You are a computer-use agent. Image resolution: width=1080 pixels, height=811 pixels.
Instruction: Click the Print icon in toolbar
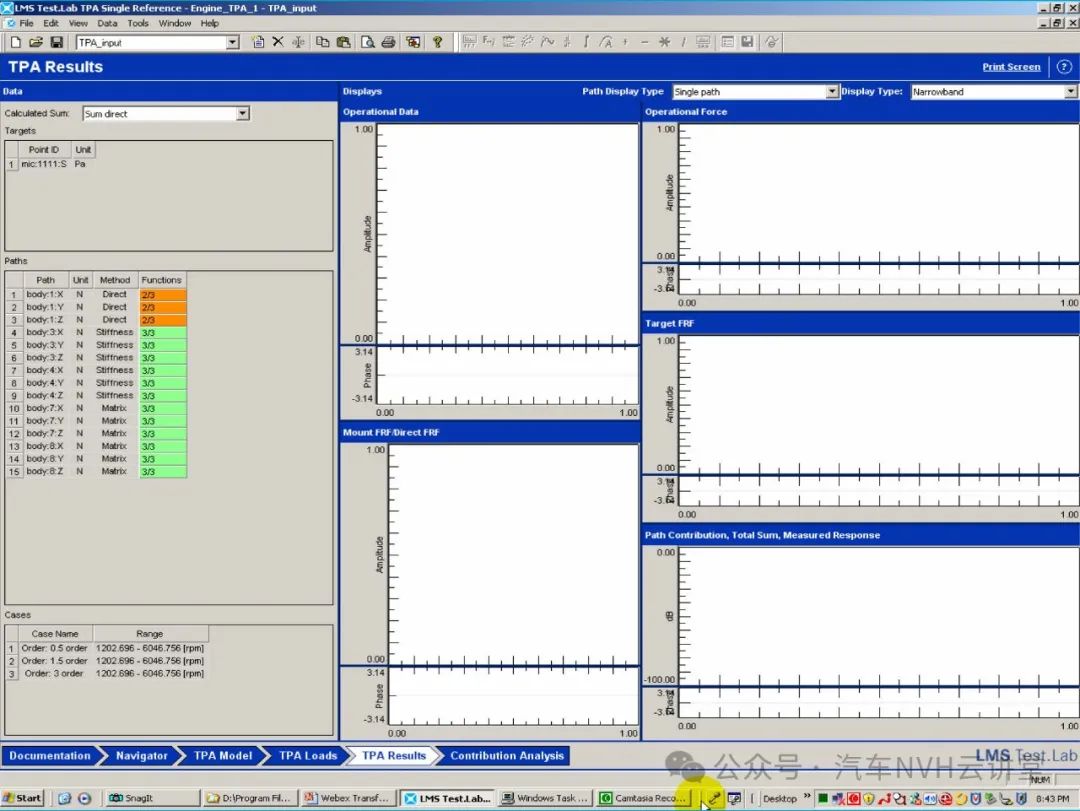(x=388, y=42)
